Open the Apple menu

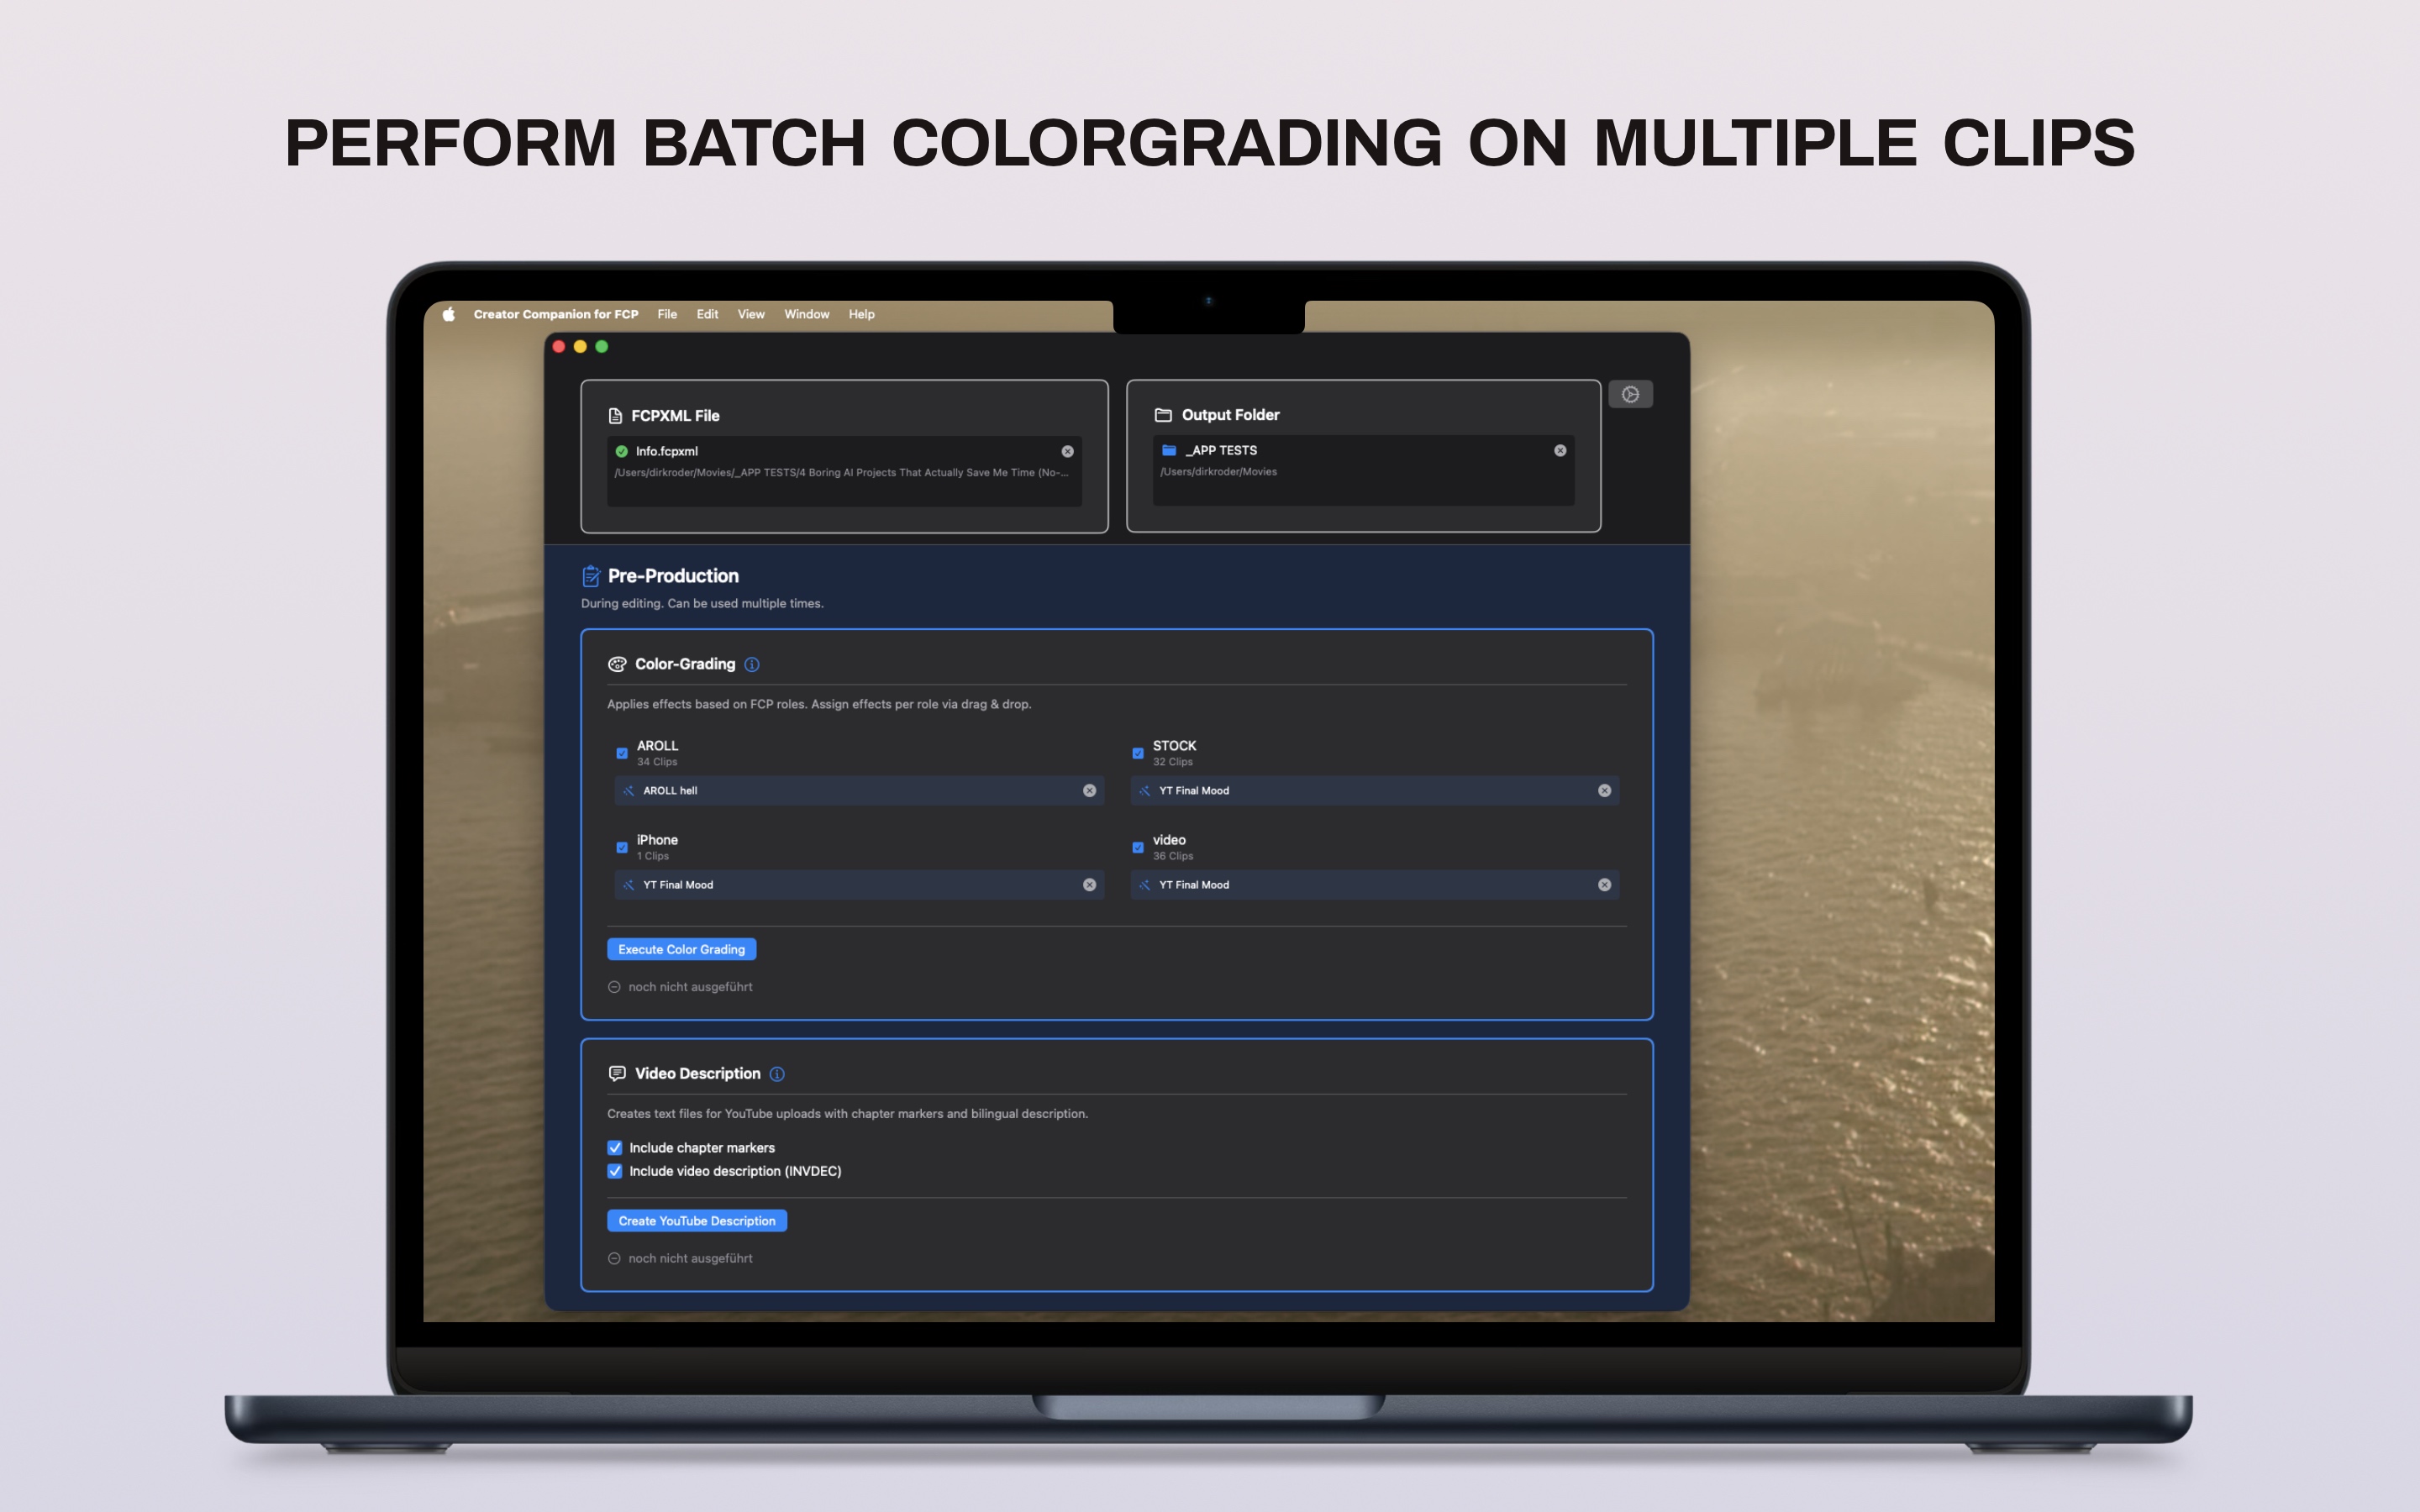449,314
